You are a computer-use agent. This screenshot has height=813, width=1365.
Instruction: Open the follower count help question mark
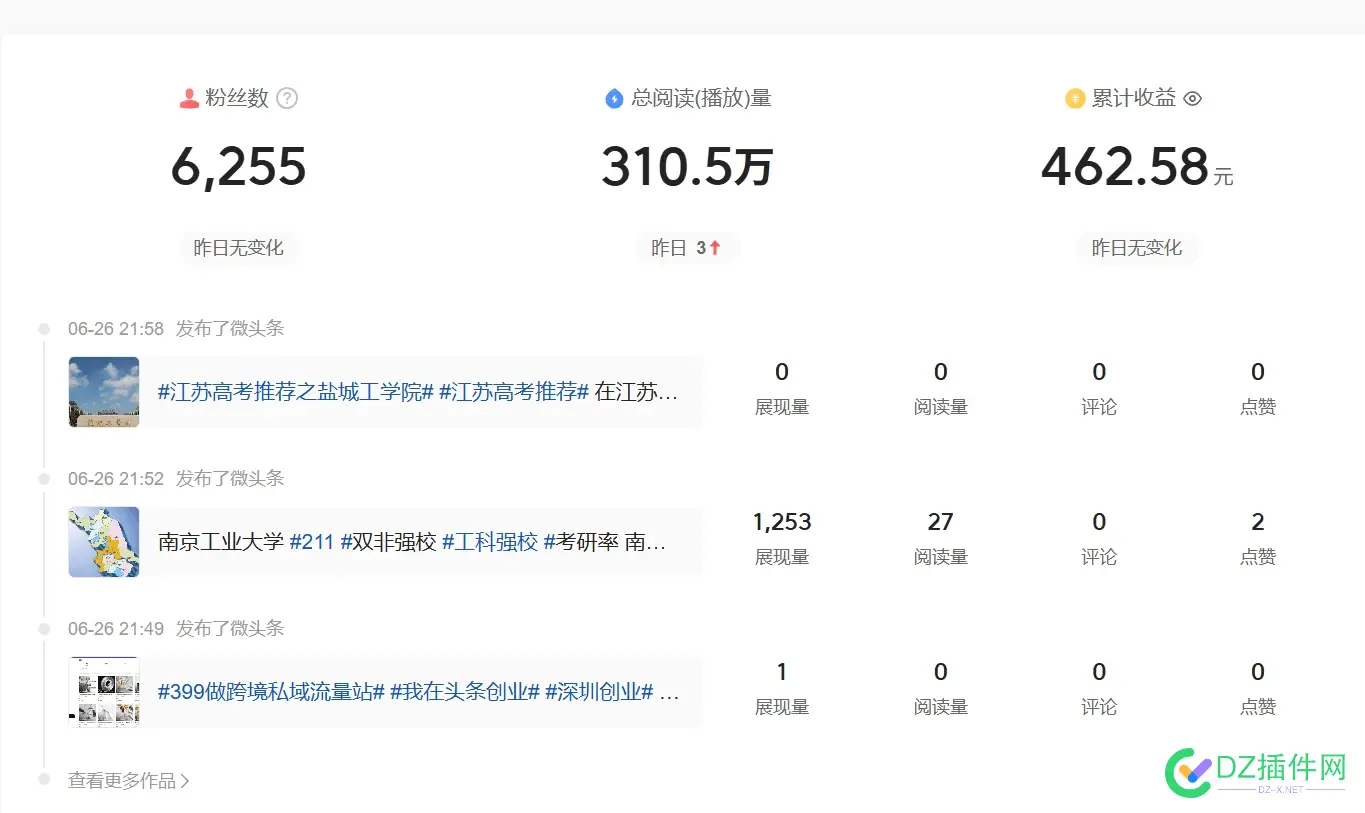coord(287,98)
